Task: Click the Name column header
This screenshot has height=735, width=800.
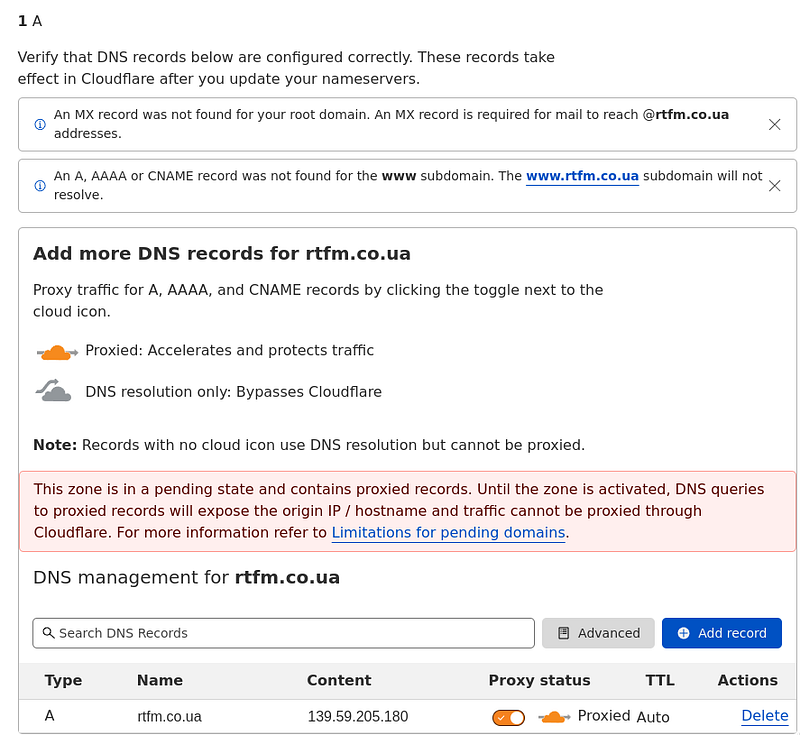Action: tap(160, 680)
